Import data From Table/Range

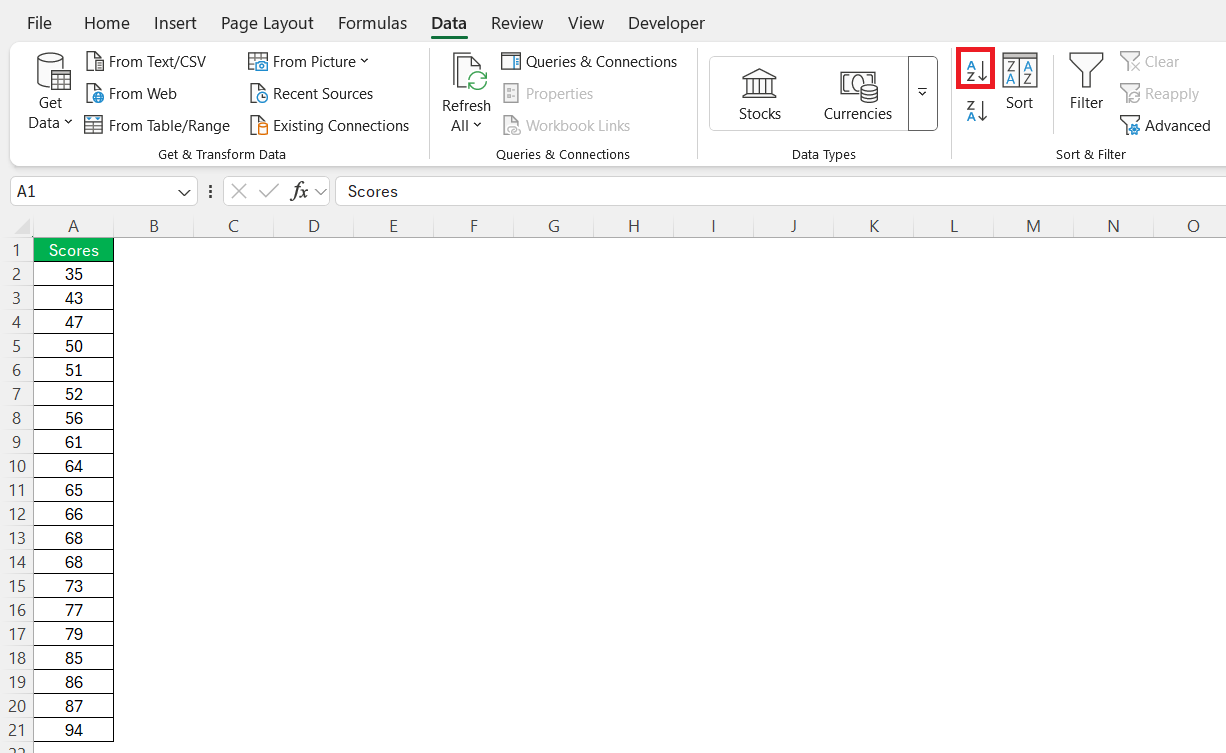pos(157,126)
